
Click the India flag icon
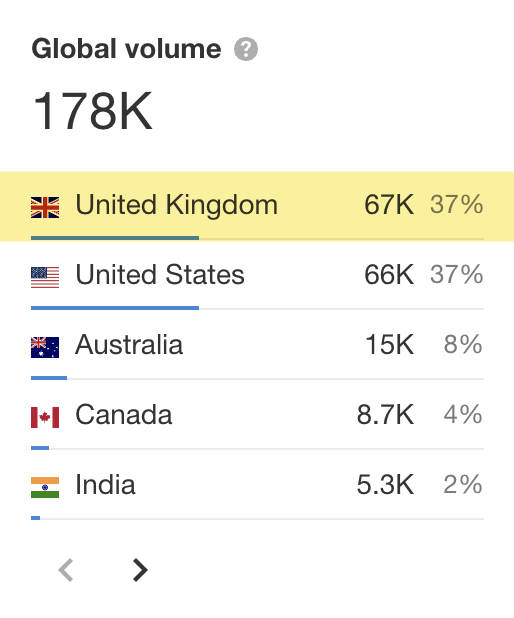tap(45, 488)
